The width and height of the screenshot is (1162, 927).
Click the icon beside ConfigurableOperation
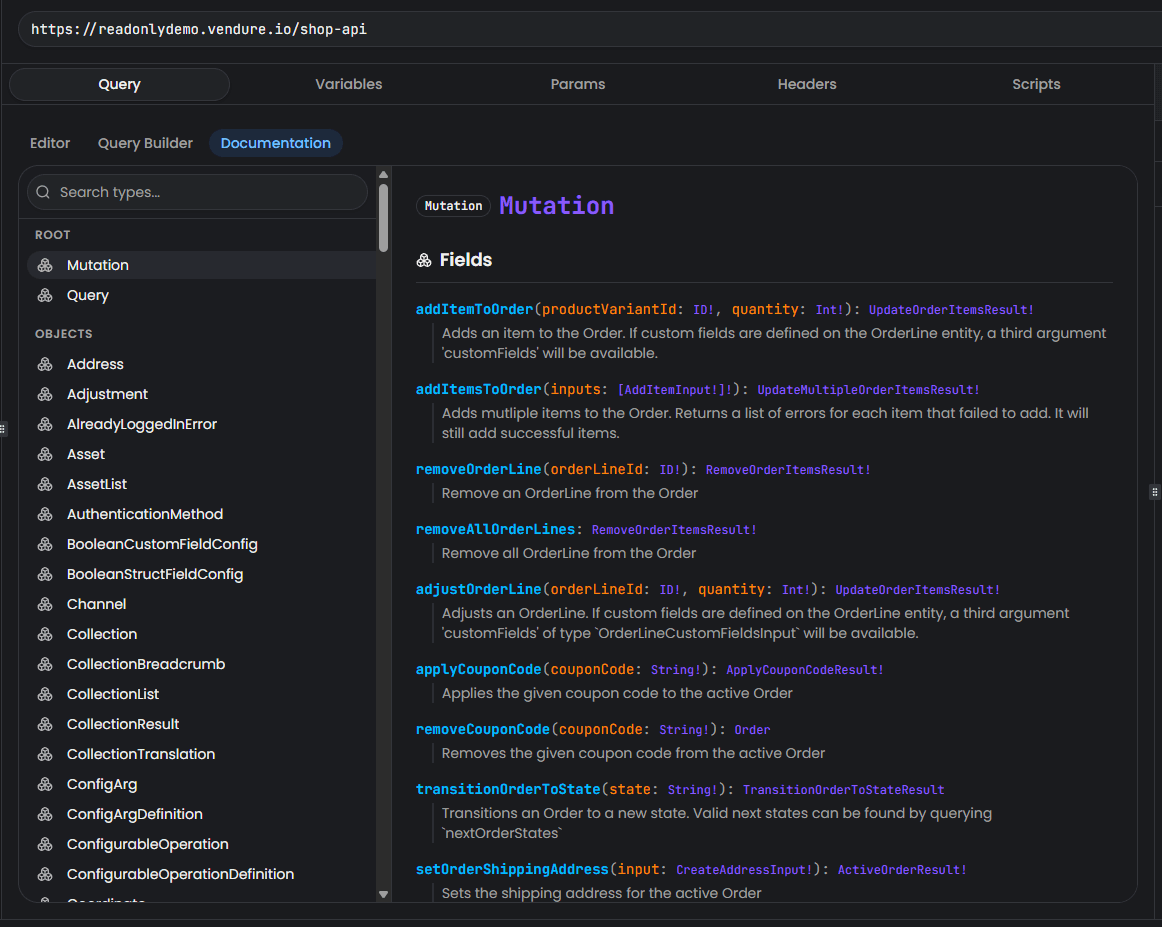point(45,845)
